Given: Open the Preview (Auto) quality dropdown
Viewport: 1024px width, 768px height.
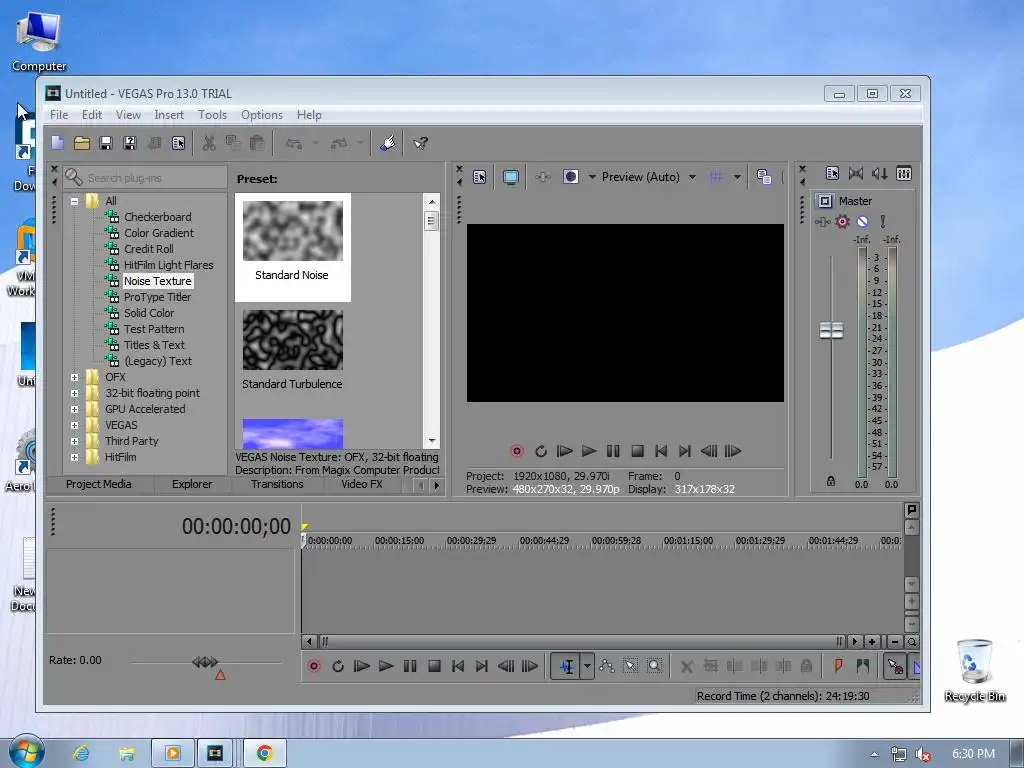Looking at the screenshot, I should [648, 177].
